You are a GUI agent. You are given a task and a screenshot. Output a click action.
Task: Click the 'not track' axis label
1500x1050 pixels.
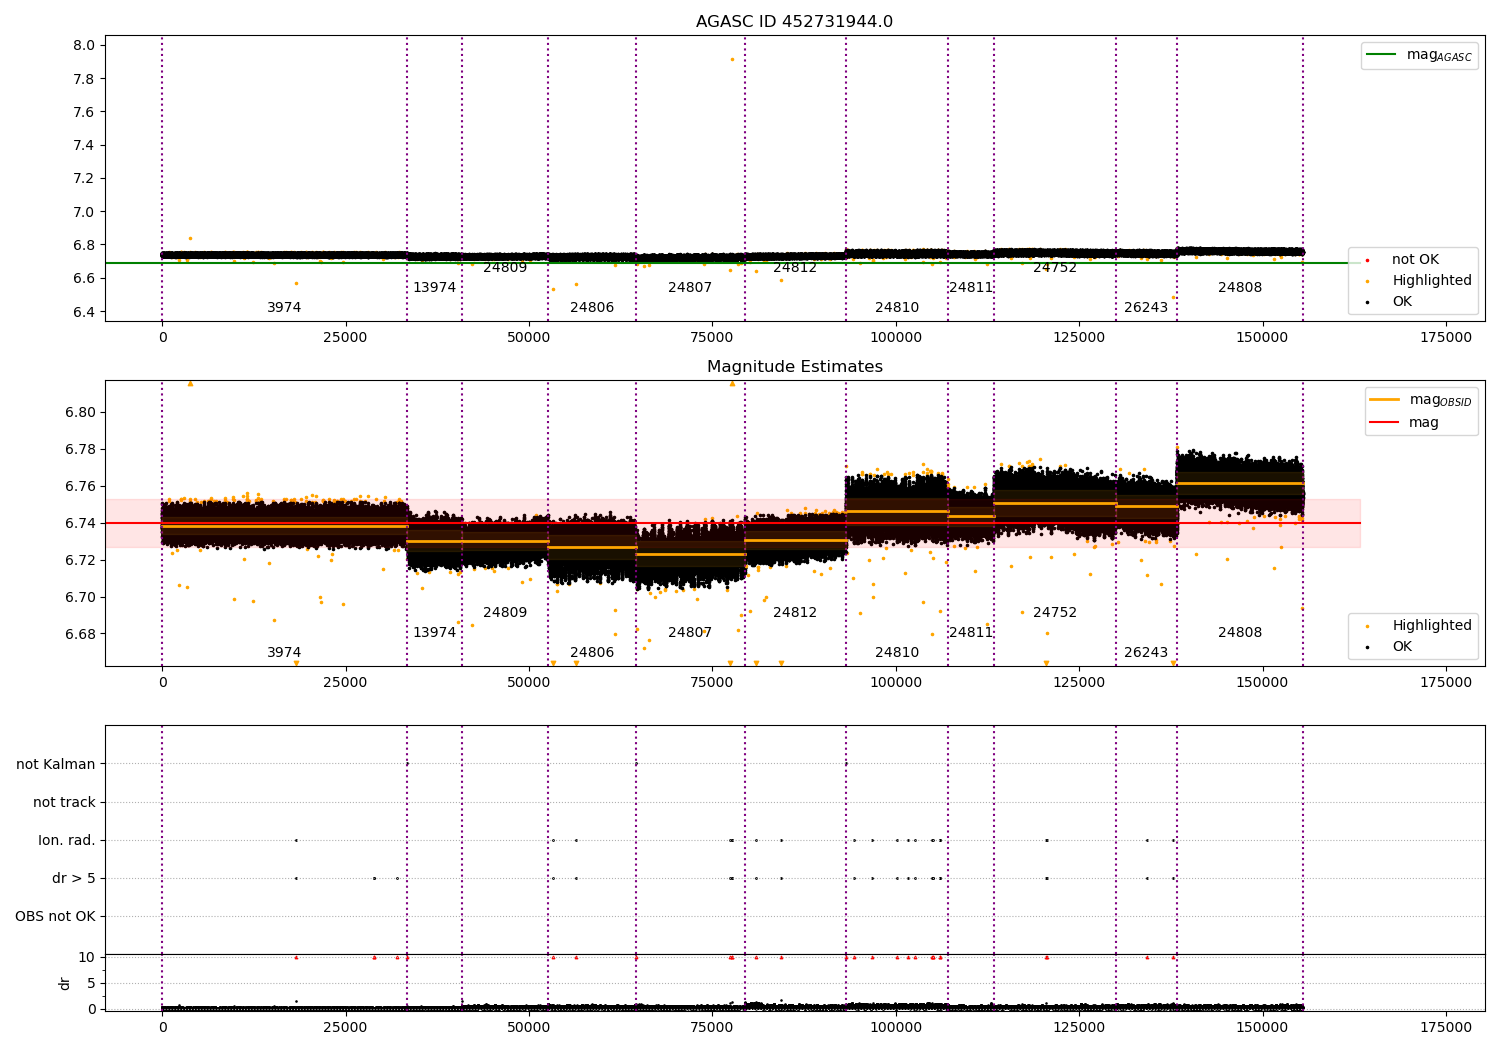tap(64, 802)
